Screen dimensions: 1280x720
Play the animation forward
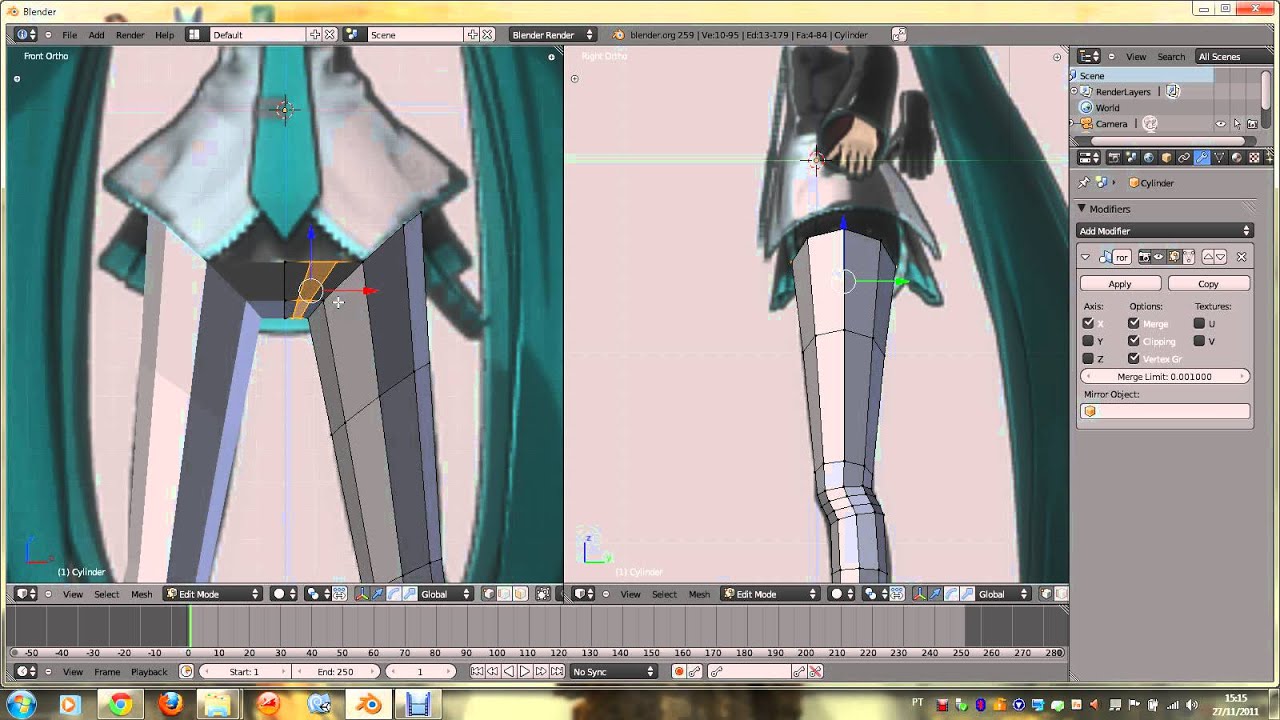[525, 672]
